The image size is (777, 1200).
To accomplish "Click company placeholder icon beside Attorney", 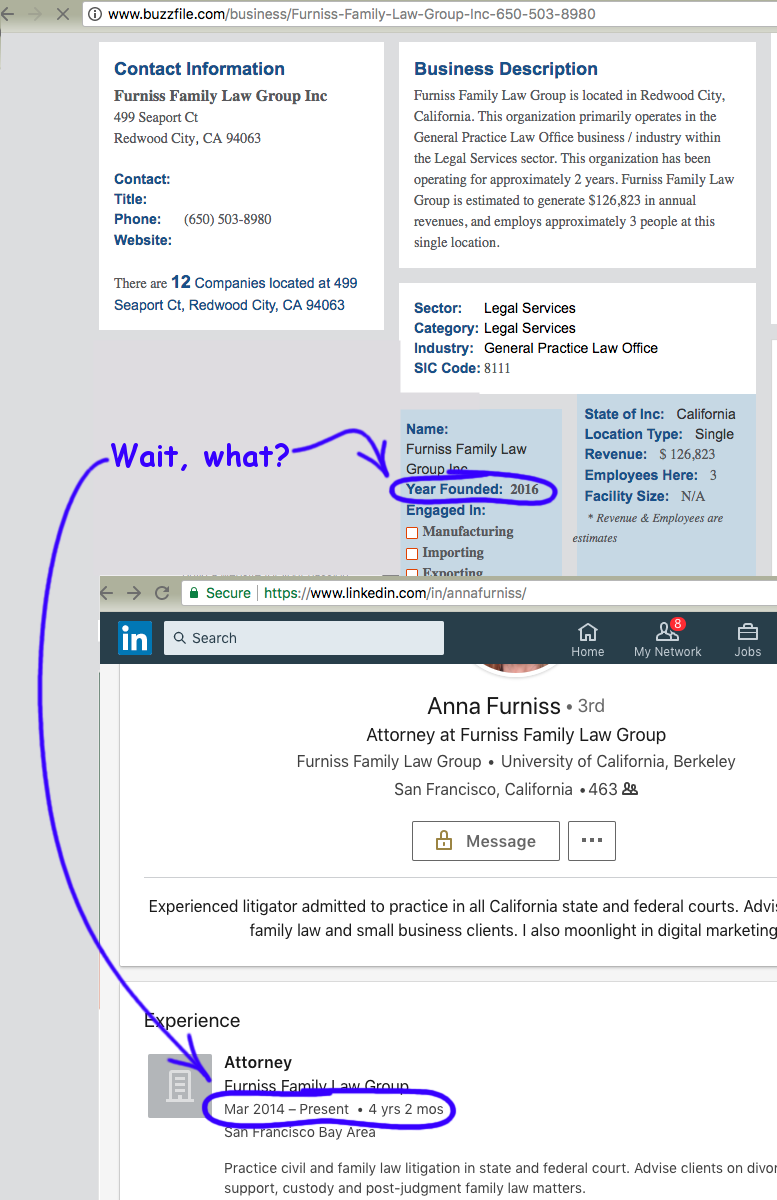I will 180,1086.
